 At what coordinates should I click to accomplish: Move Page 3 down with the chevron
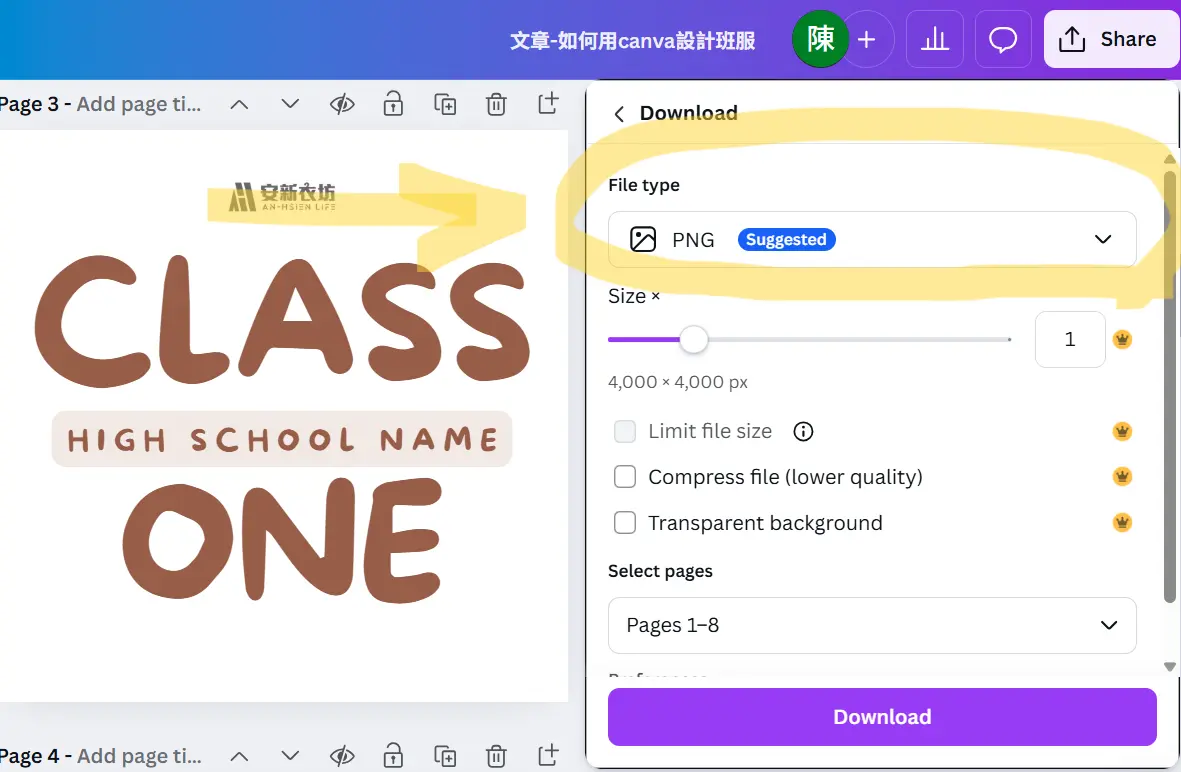pyautogui.click(x=290, y=104)
